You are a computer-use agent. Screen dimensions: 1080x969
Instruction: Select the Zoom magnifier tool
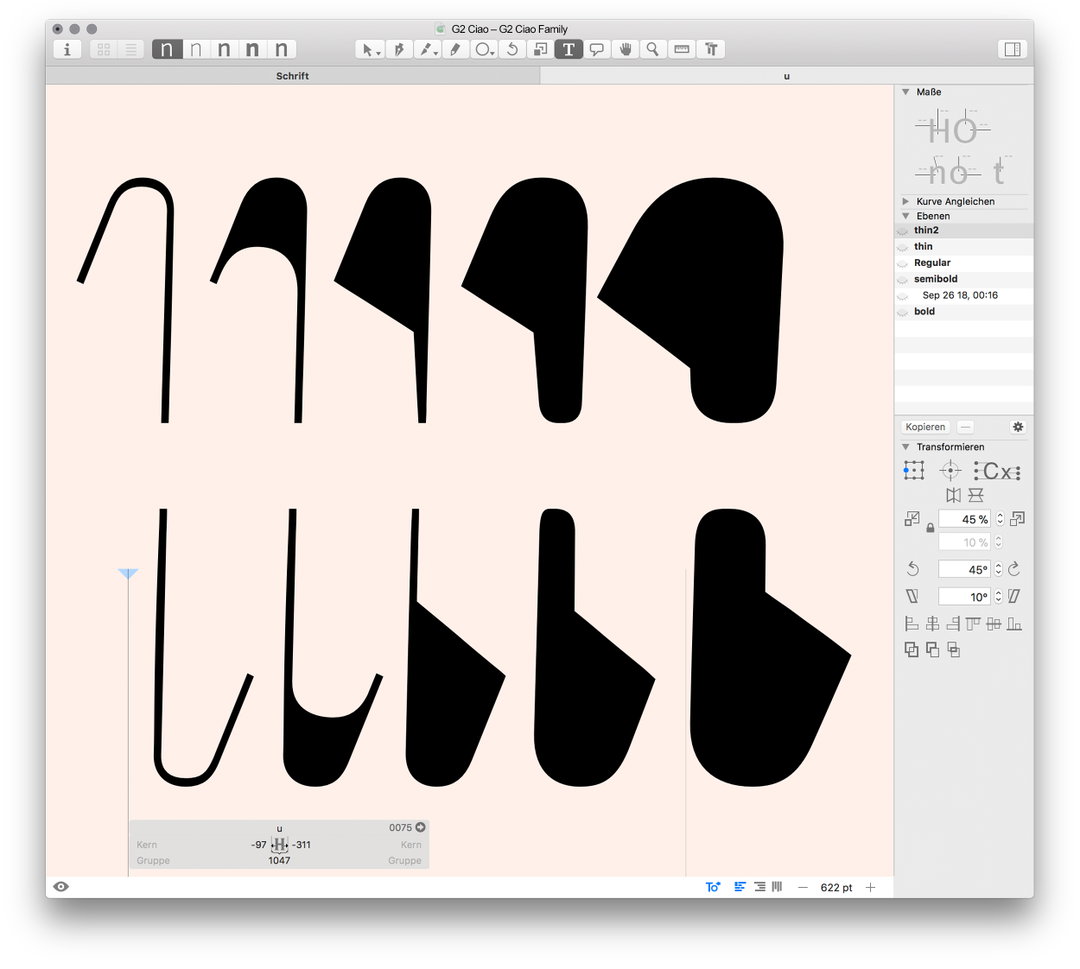(653, 49)
